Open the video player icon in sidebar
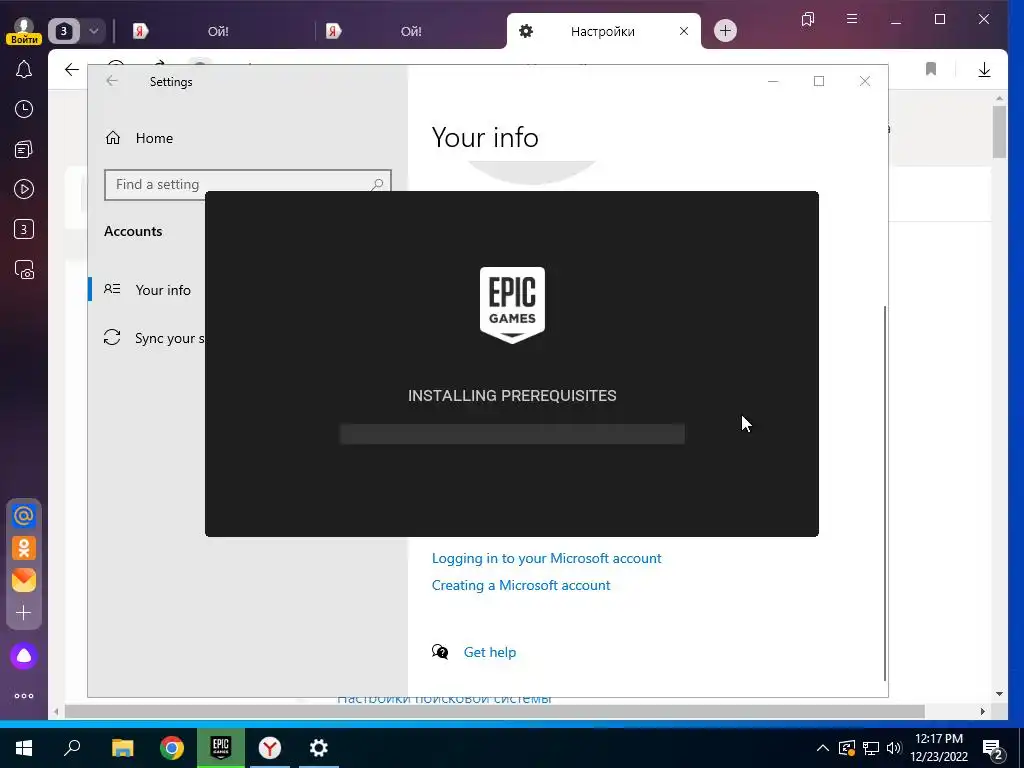Image resolution: width=1024 pixels, height=768 pixels. 24,189
